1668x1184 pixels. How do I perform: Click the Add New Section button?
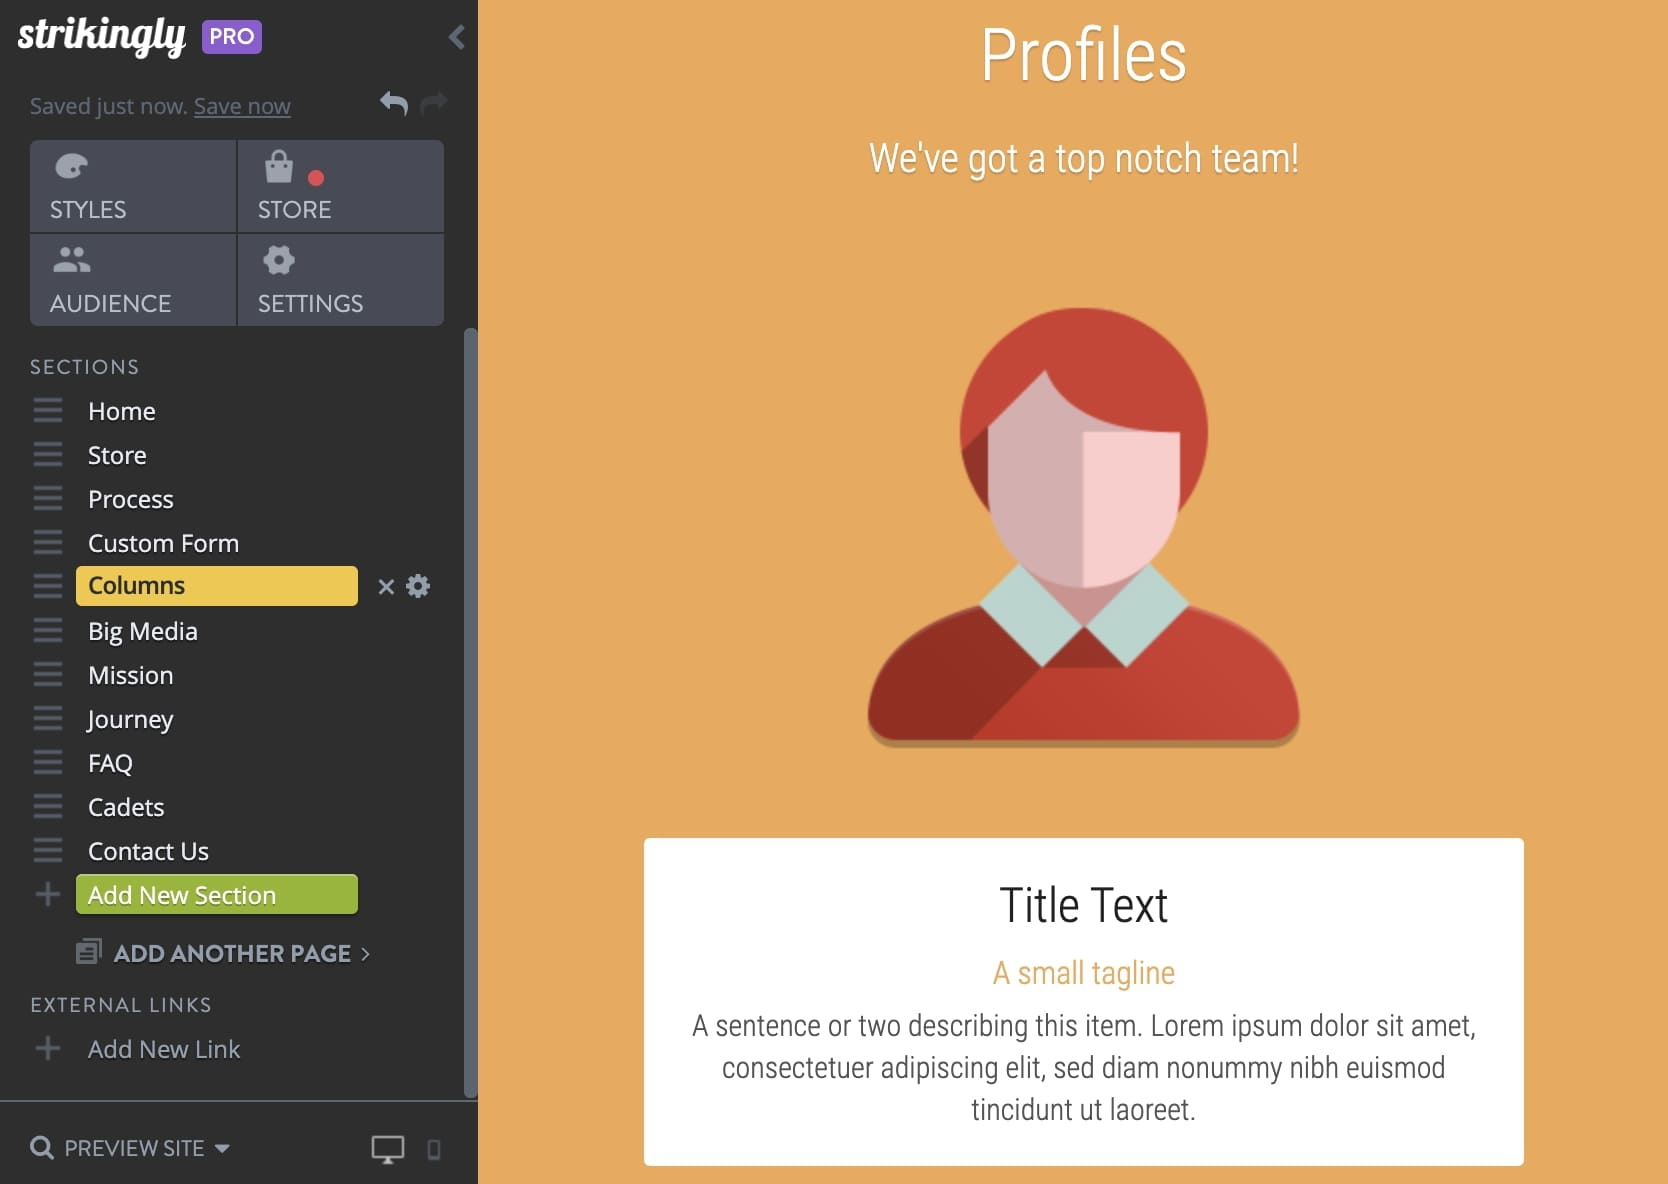[216, 895]
